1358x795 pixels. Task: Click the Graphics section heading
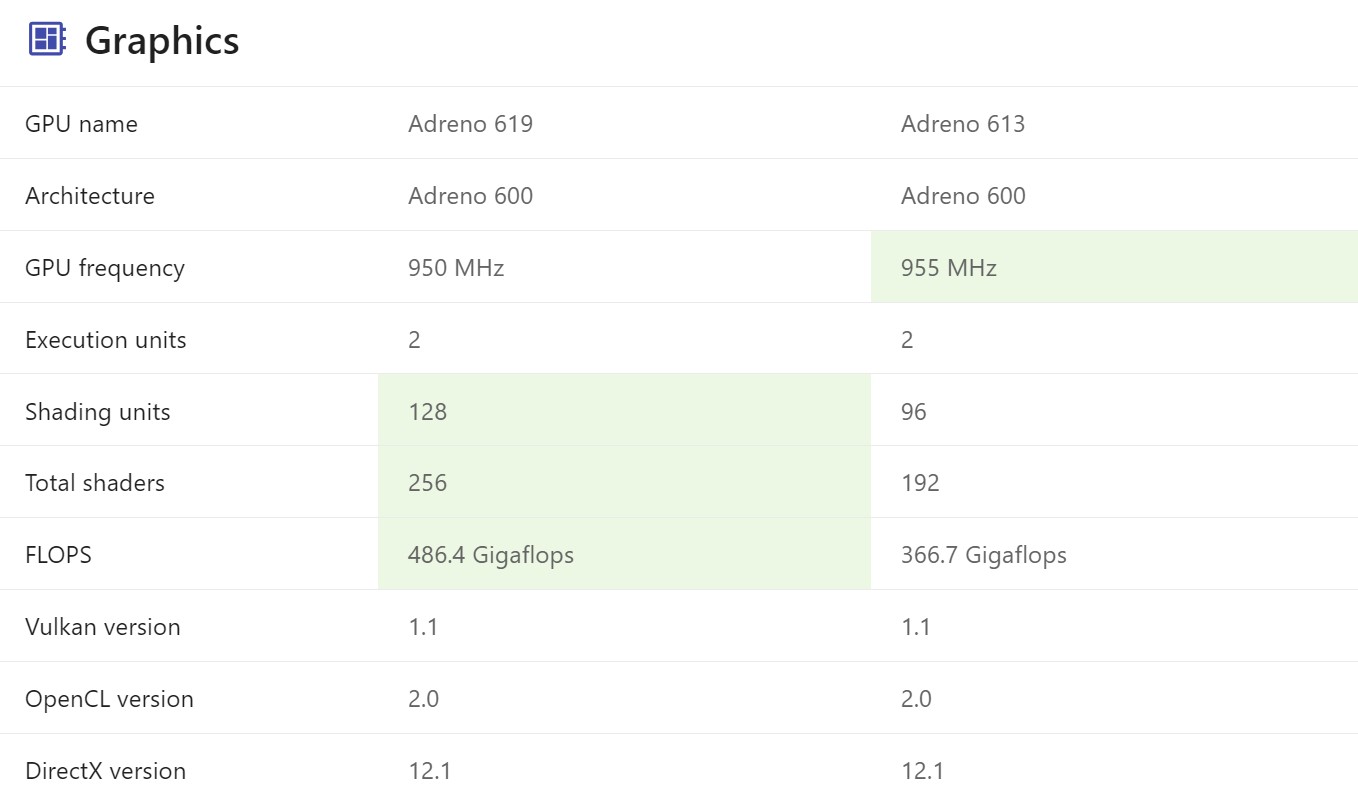[x=162, y=41]
